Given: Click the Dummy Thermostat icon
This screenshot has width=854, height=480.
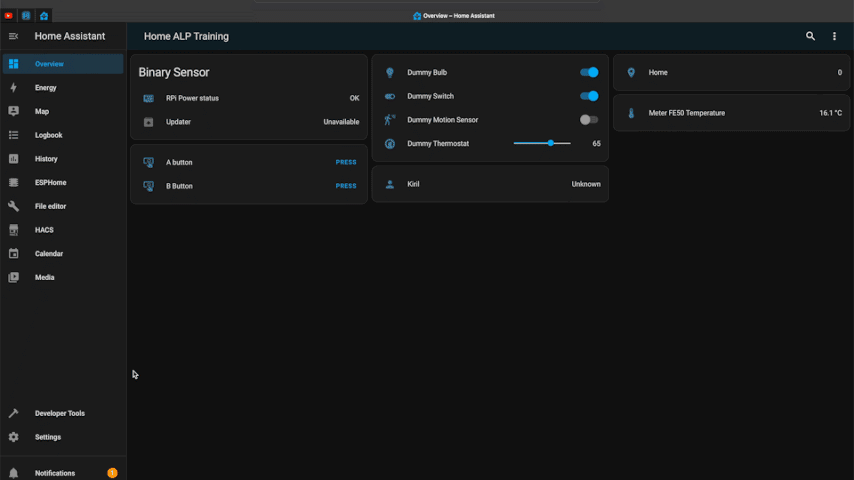Looking at the screenshot, I should tap(390, 144).
